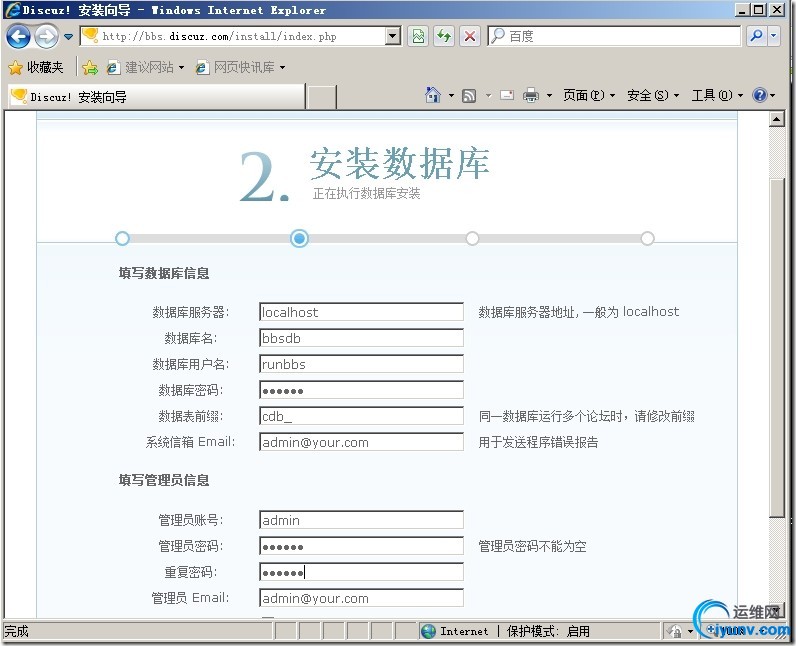Click the 系统信箱 Email field
The height and width of the screenshot is (646, 796).
361,441
